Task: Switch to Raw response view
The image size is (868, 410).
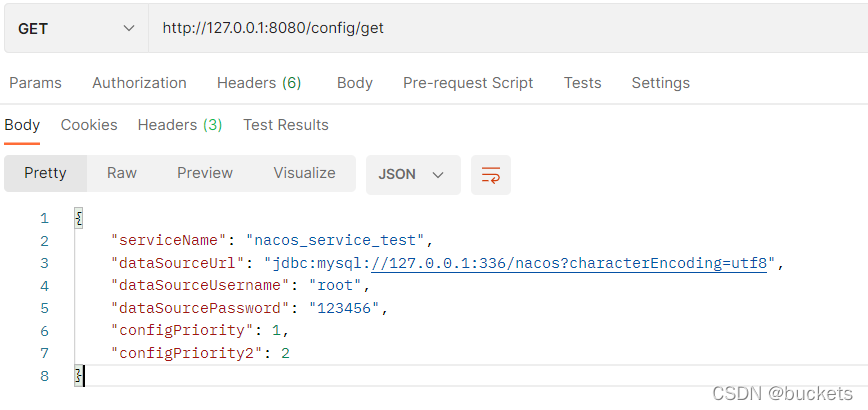Action: click(x=122, y=173)
